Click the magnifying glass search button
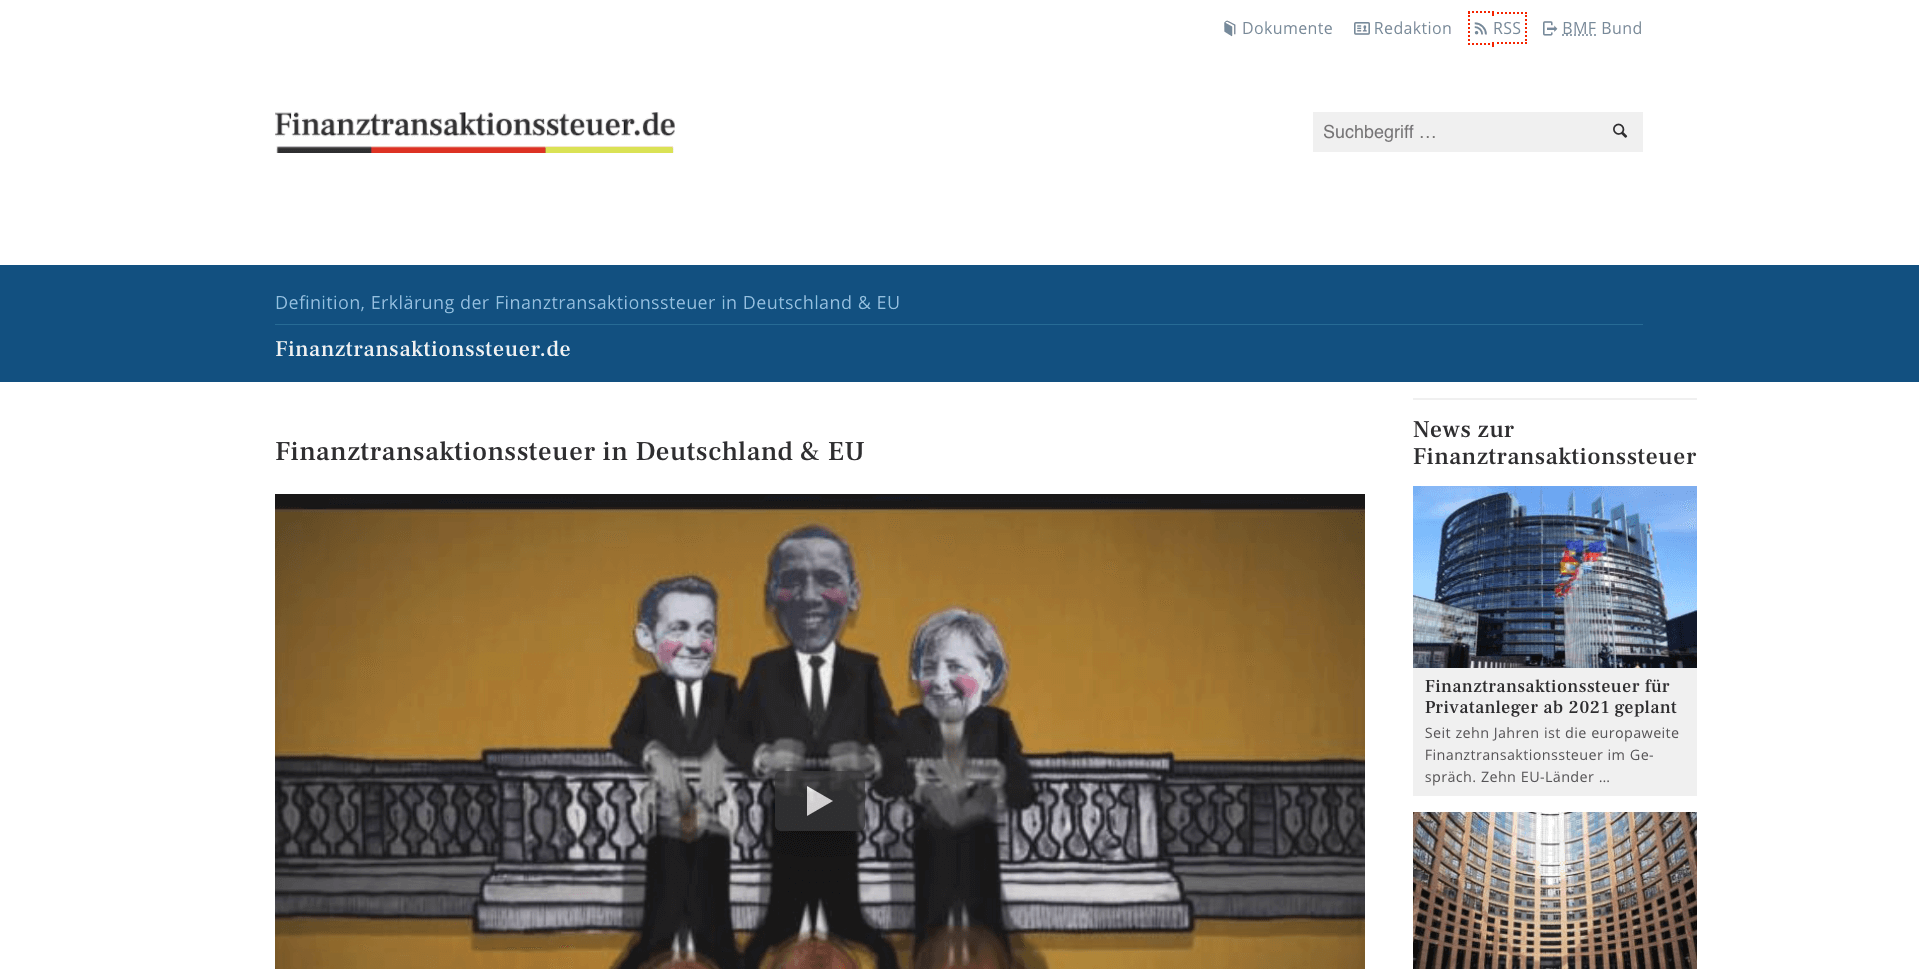Screen dimensions: 1919x969 point(1620,131)
